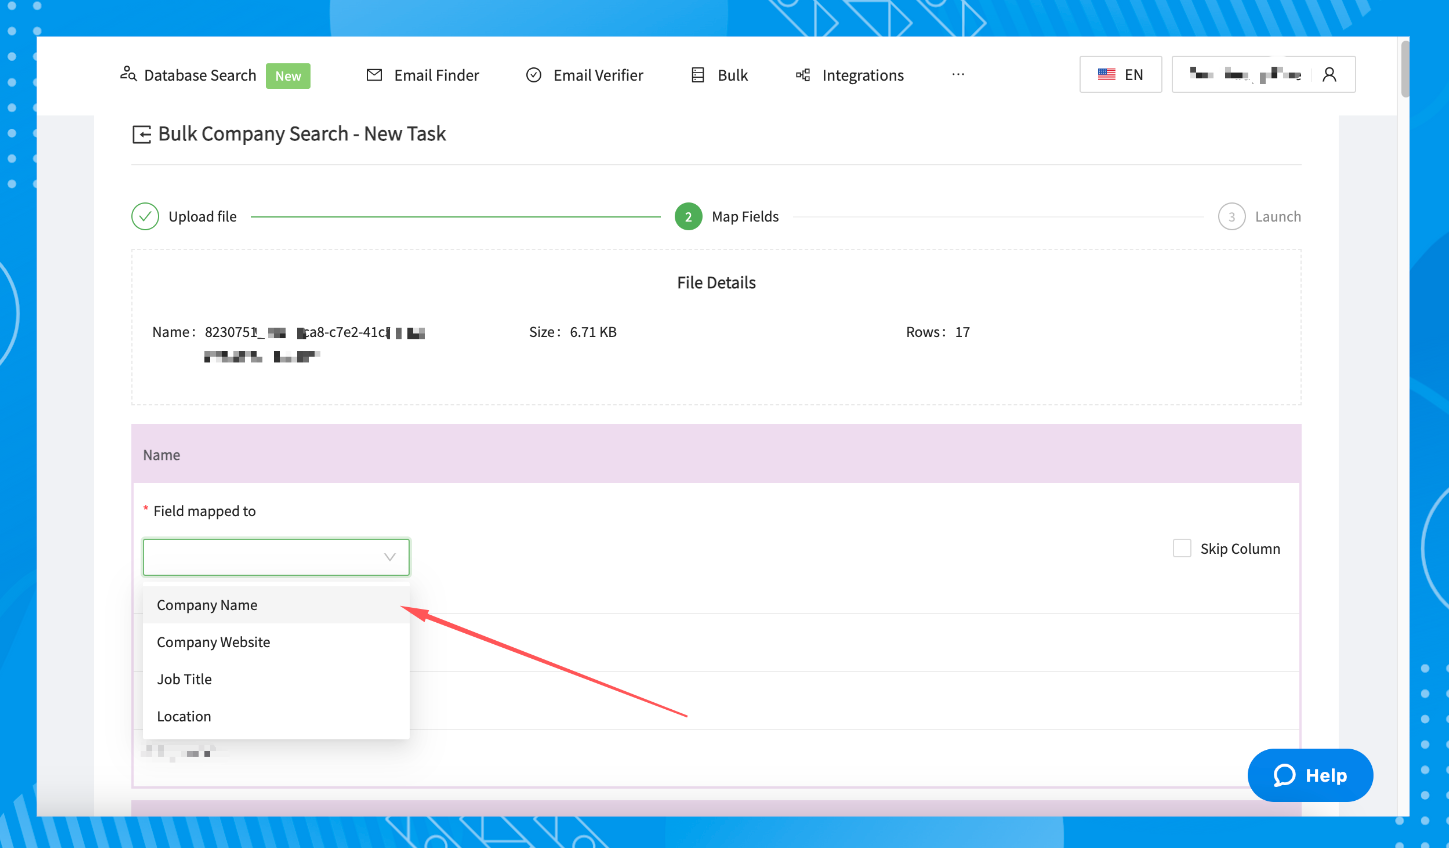Go to step 3 Launch
1449x848 pixels.
[1232, 217]
